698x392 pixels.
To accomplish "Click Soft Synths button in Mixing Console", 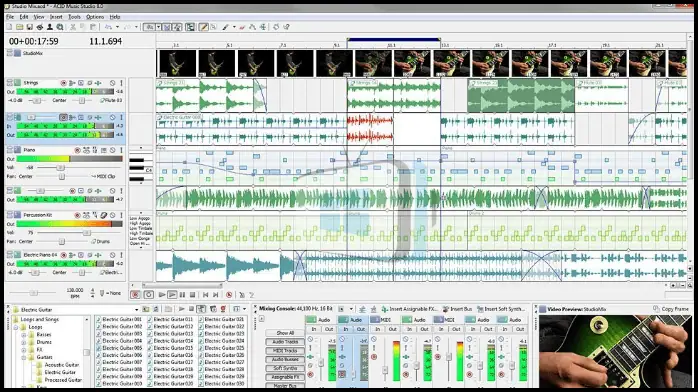I will [x=285, y=368].
